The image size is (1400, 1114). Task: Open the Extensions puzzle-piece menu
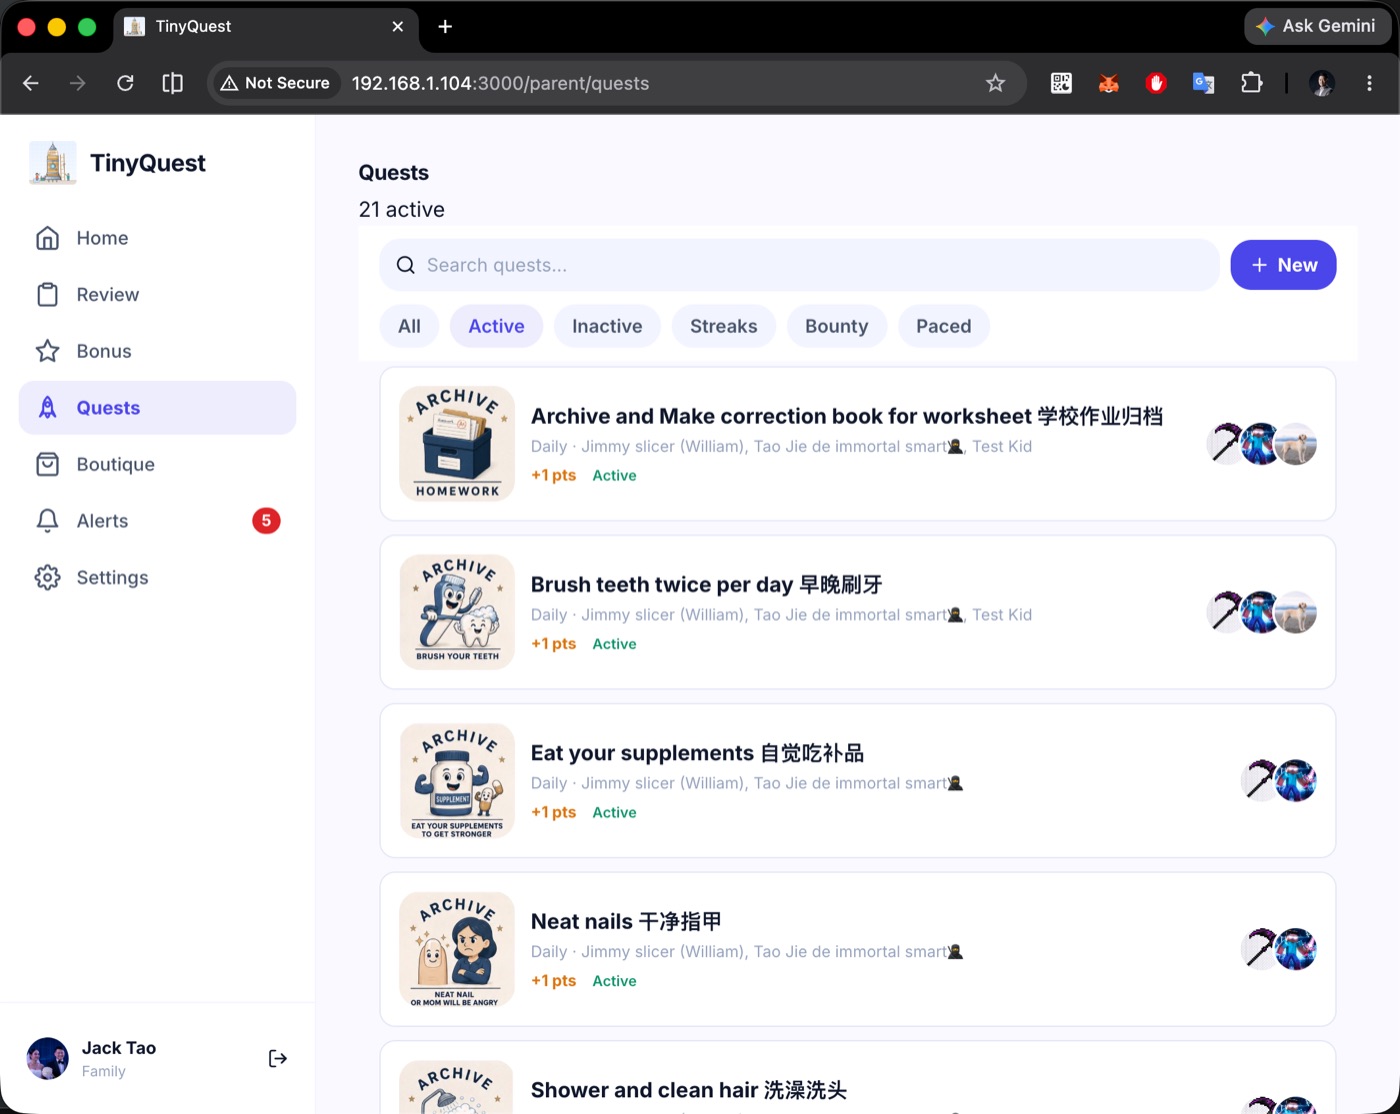coord(1251,83)
